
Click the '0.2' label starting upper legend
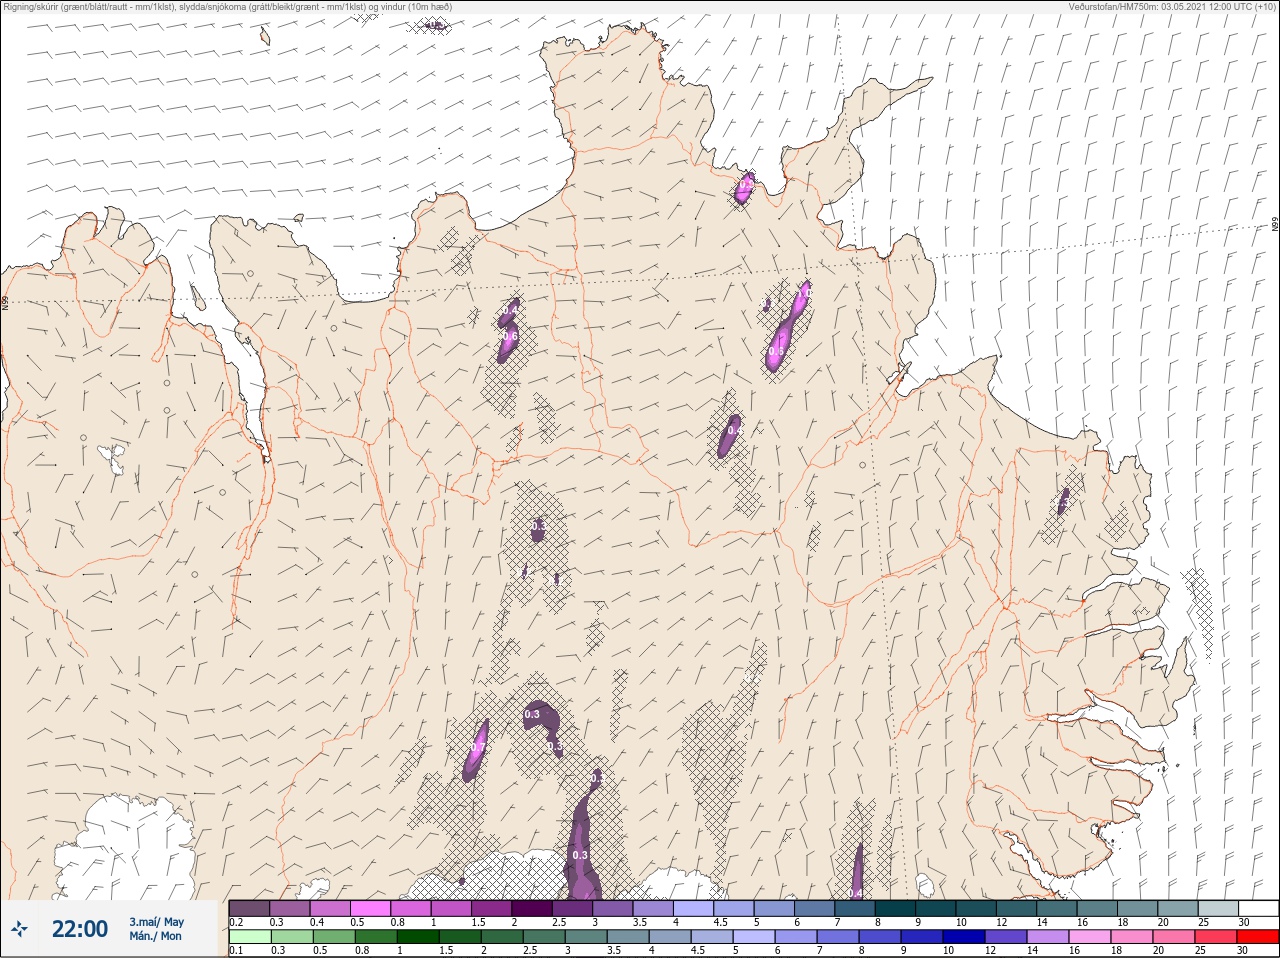pyautogui.click(x=236, y=922)
